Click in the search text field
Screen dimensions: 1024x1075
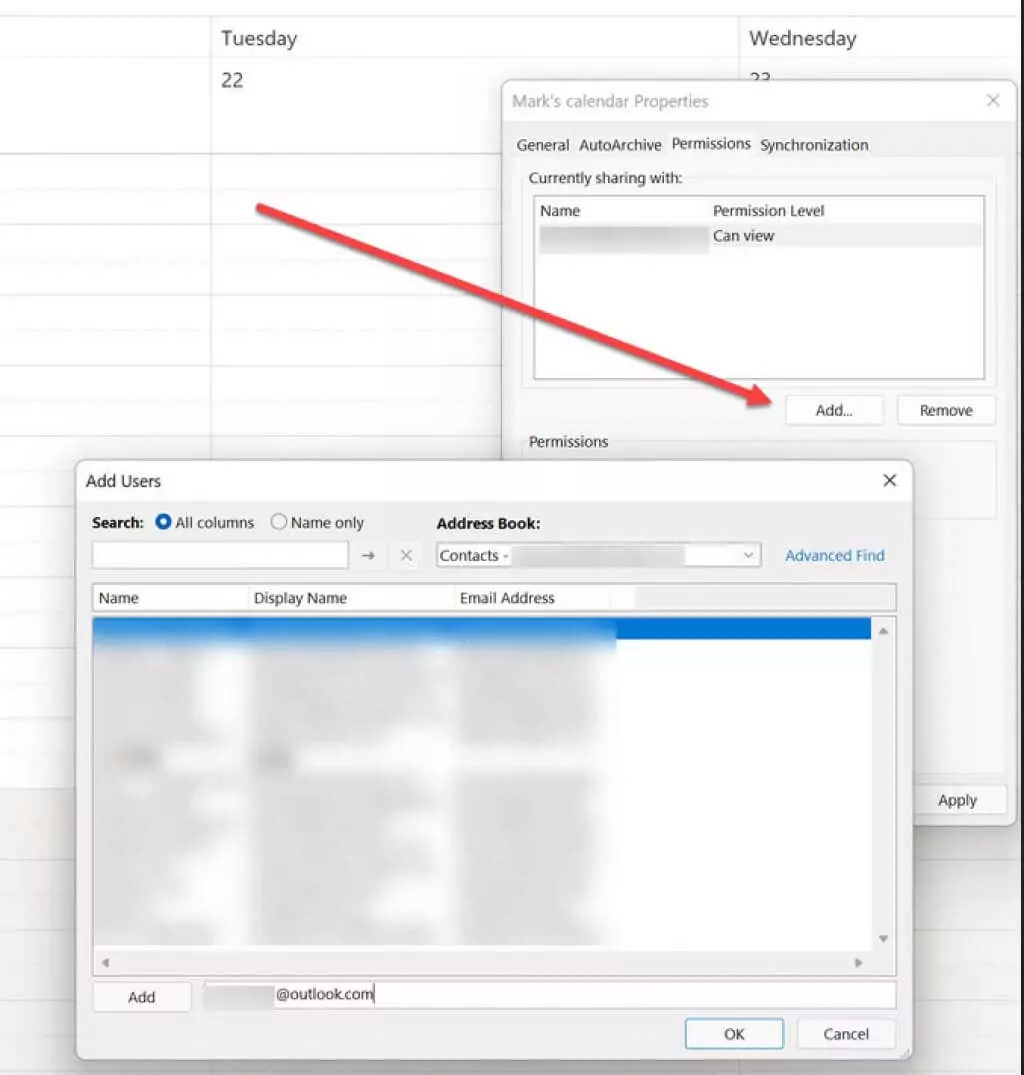[x=220, y=556]
